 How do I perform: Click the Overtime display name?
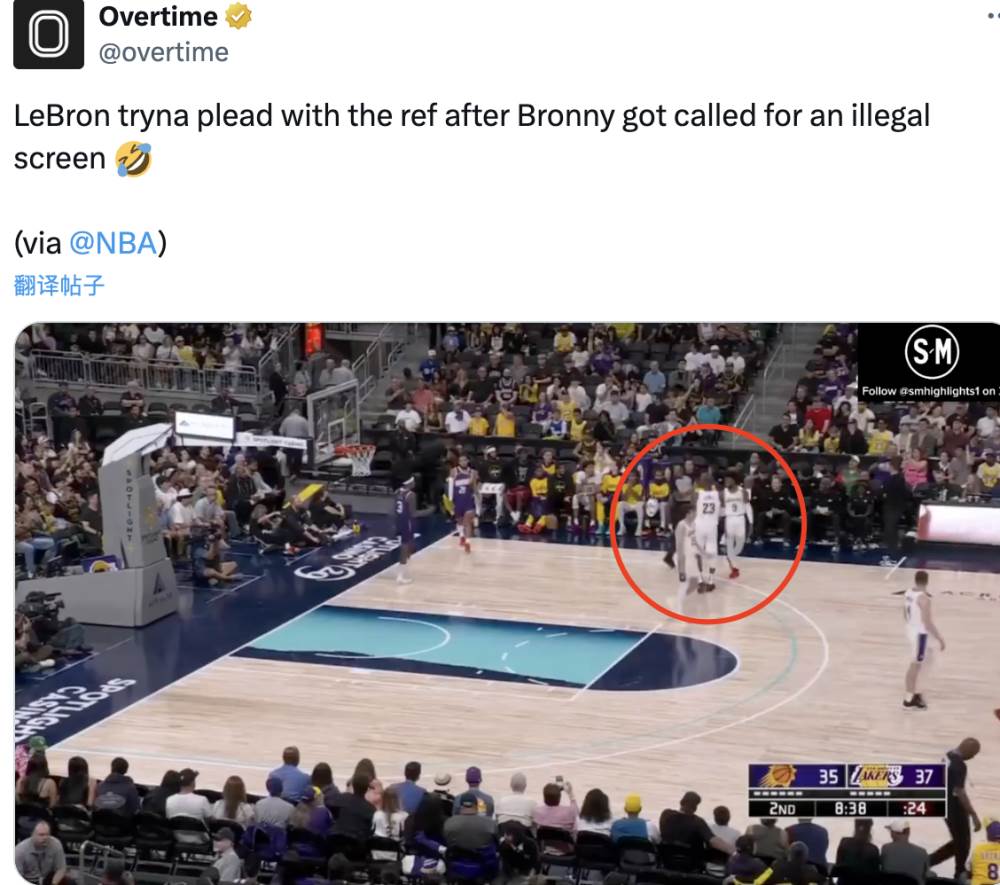click(158, 17)
